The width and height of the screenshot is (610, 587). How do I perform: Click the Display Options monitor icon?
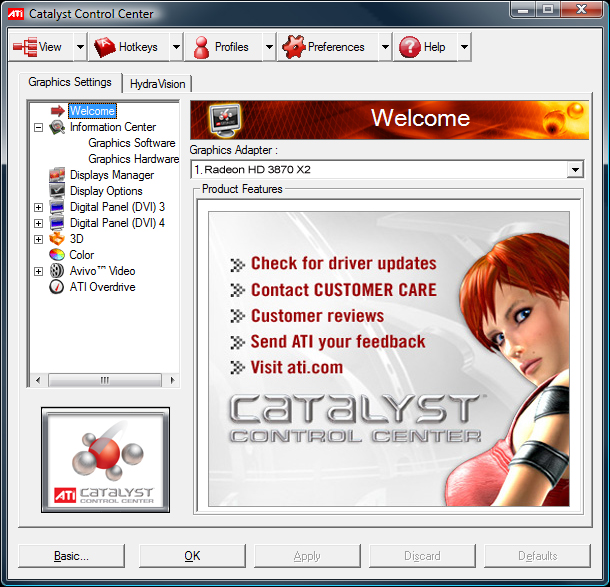pos(57,191)
